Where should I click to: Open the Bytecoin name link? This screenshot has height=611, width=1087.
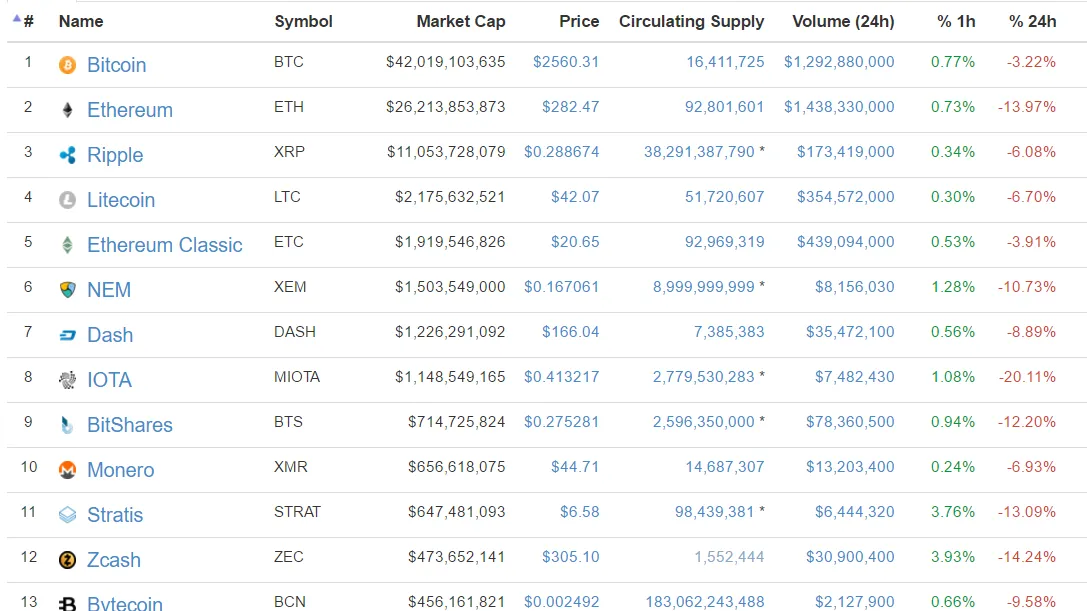125,603
